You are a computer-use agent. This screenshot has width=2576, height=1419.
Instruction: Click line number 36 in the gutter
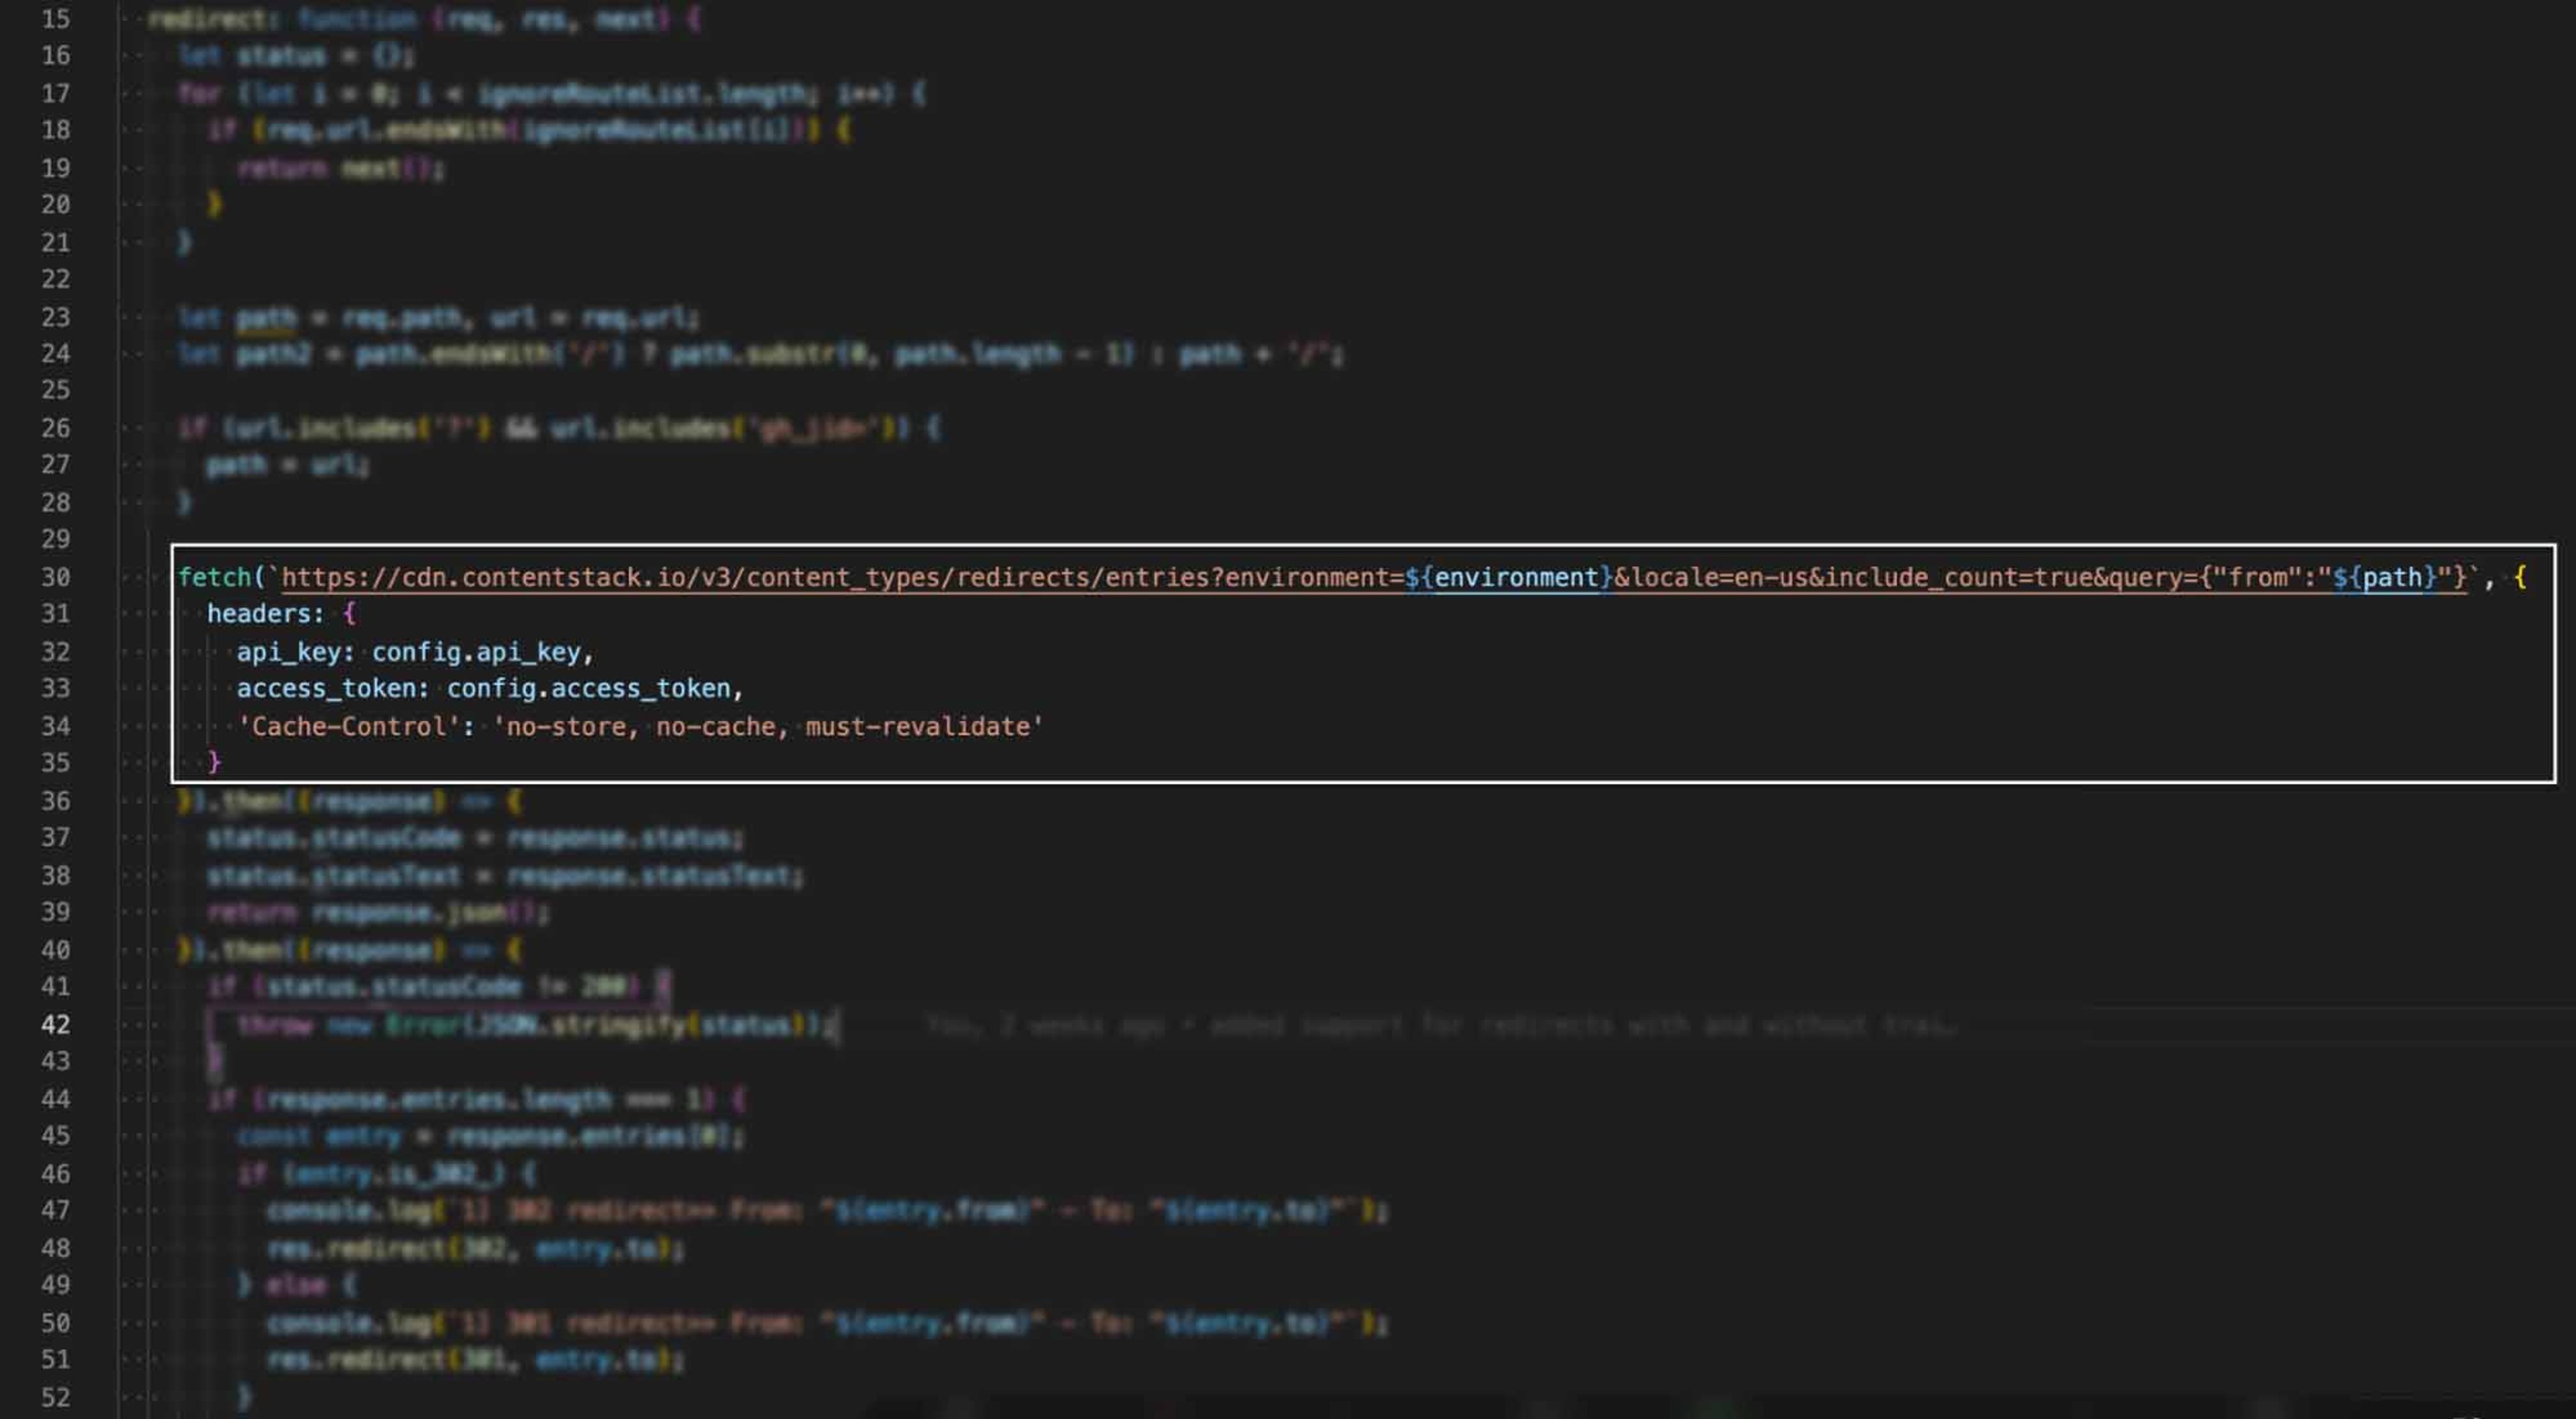[x=56, y=801]
